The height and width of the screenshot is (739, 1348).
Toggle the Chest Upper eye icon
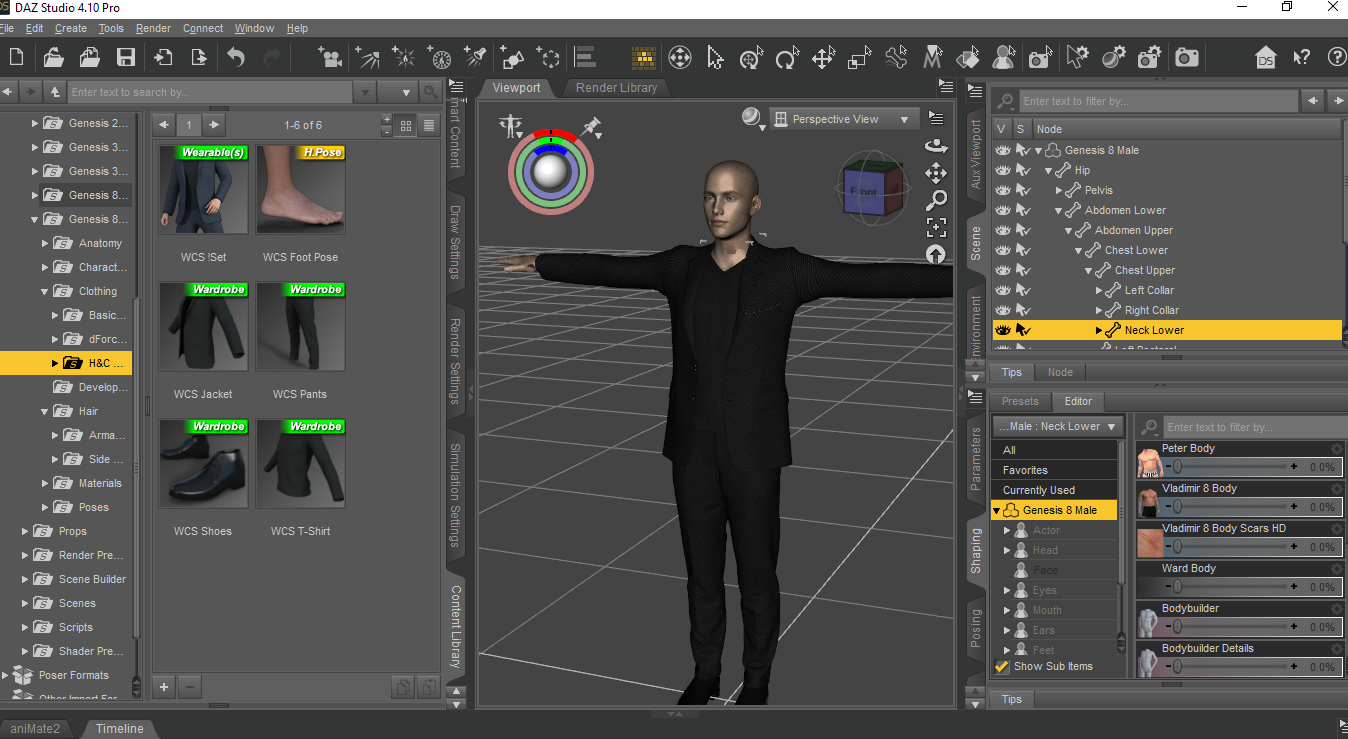[1002, 270]
